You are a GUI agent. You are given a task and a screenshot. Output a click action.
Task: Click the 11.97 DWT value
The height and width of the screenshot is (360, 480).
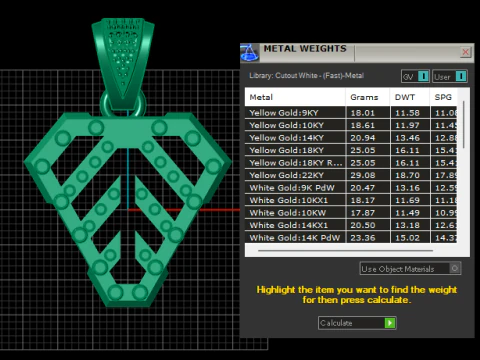(x=407, y=125)
